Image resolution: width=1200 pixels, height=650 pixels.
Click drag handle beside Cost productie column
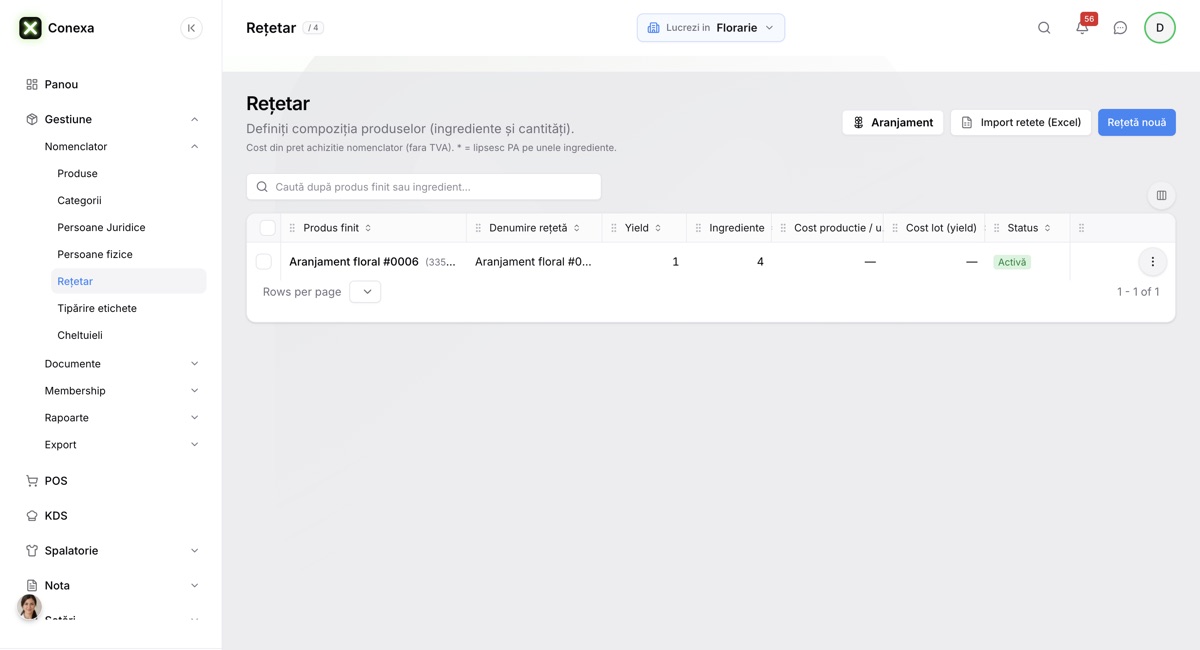(x=783, y=228)
